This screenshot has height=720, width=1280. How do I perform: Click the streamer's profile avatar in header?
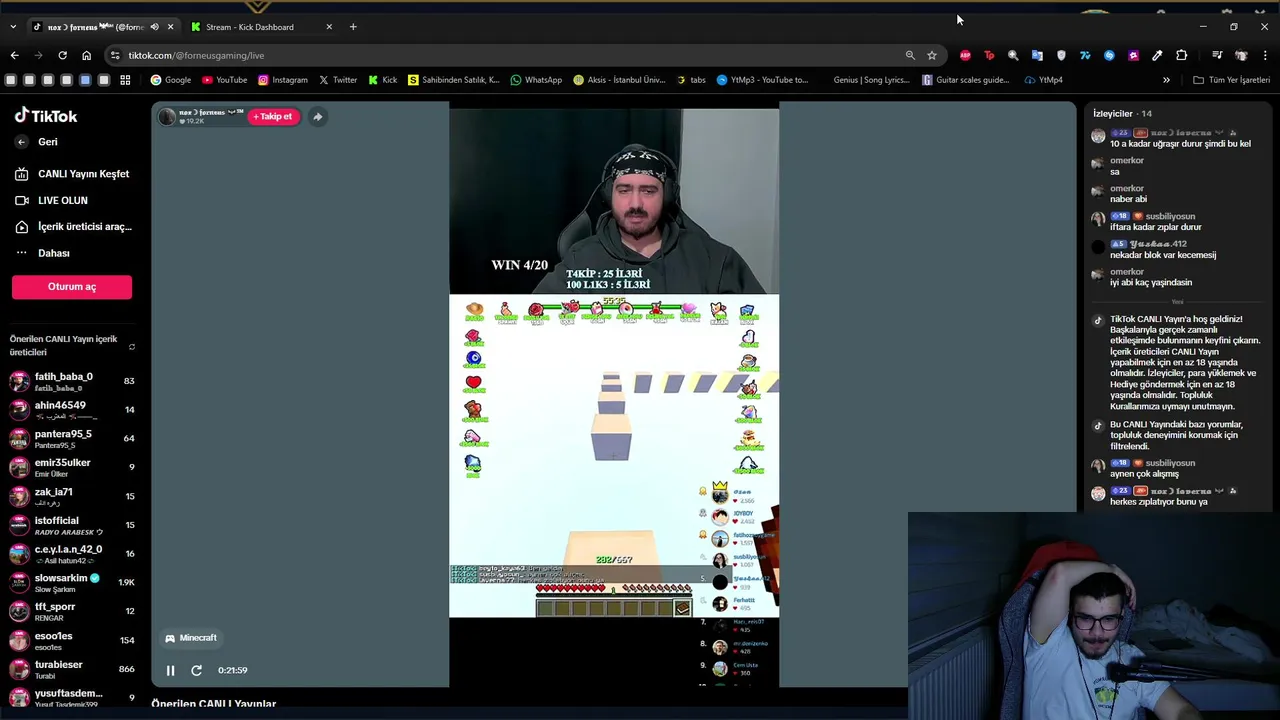[168, 117]
